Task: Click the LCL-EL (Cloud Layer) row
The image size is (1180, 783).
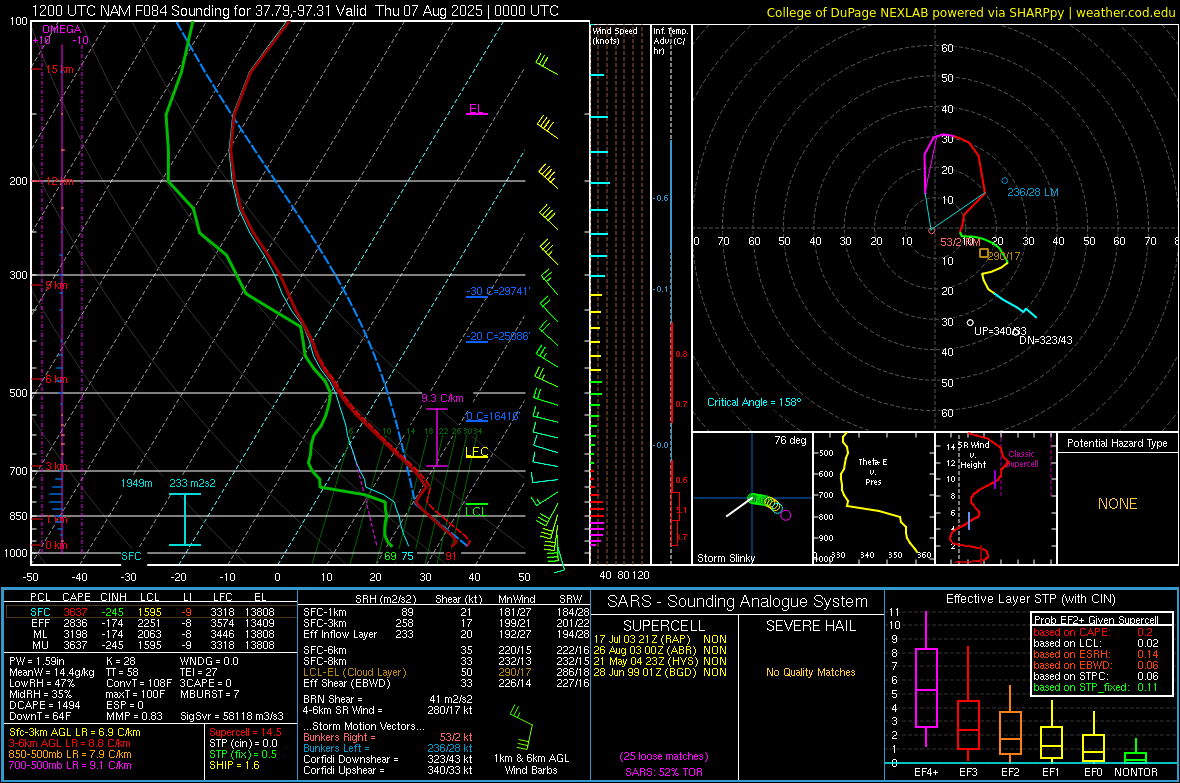Action: point(446,672)
